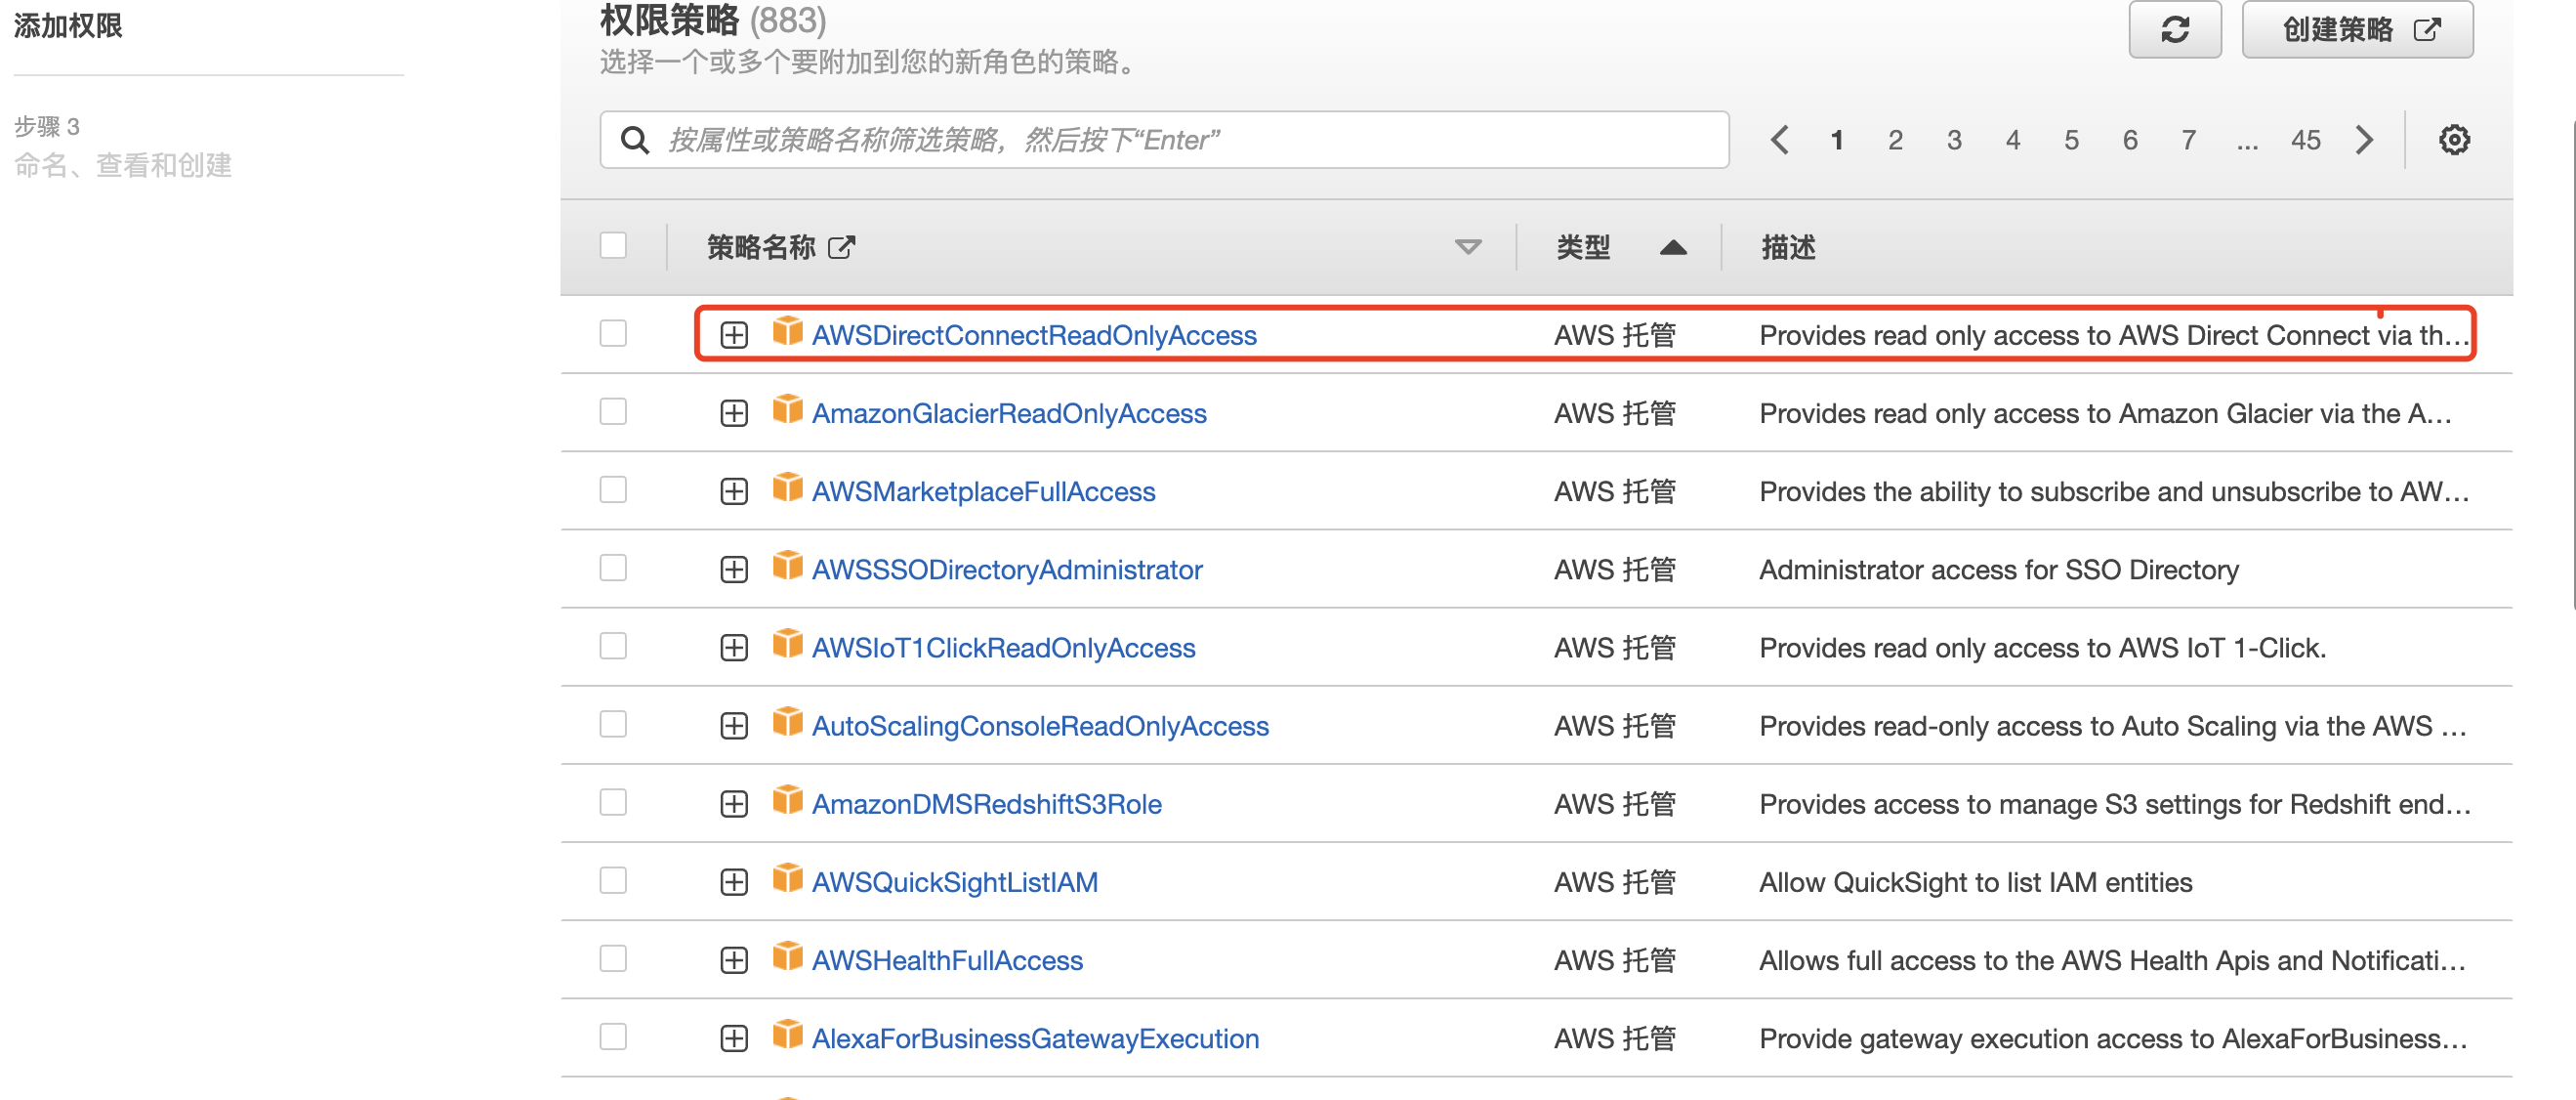This screenshot has width=2576, height=1100.
Task: Click the AWSIoT1ClickReadOnlyAccess policy cube icon
Action: pyautogui.click(x=787, y=643)
